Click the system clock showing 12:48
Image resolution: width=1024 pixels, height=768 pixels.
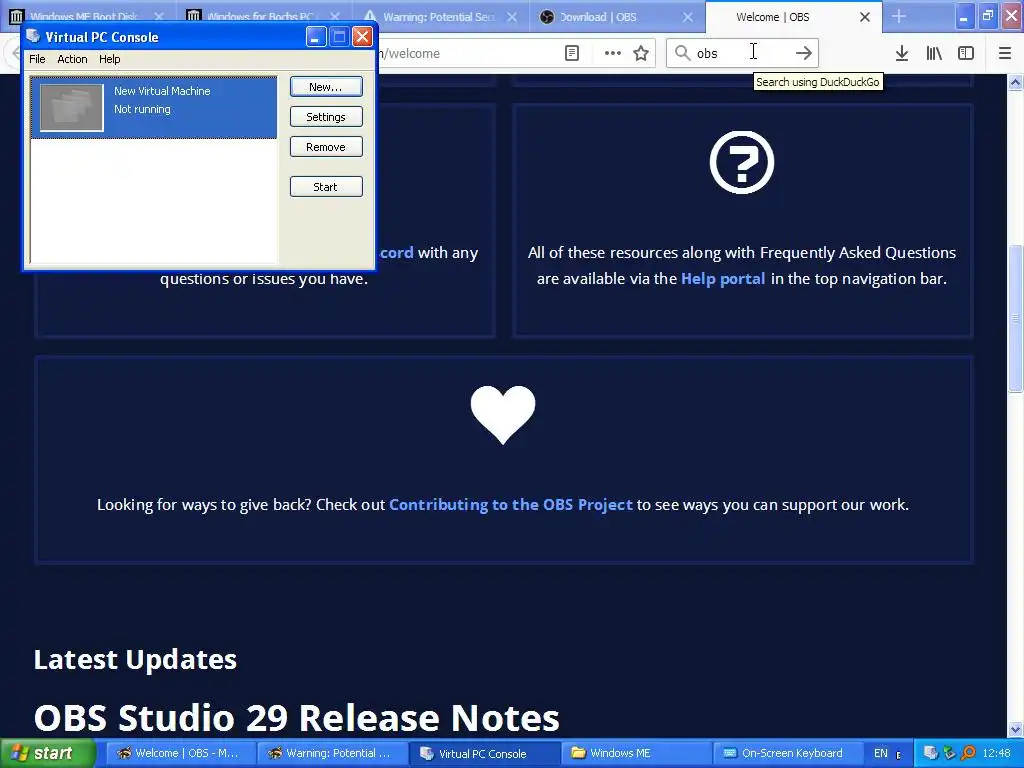pyautogui.click(x=997, y=754)
